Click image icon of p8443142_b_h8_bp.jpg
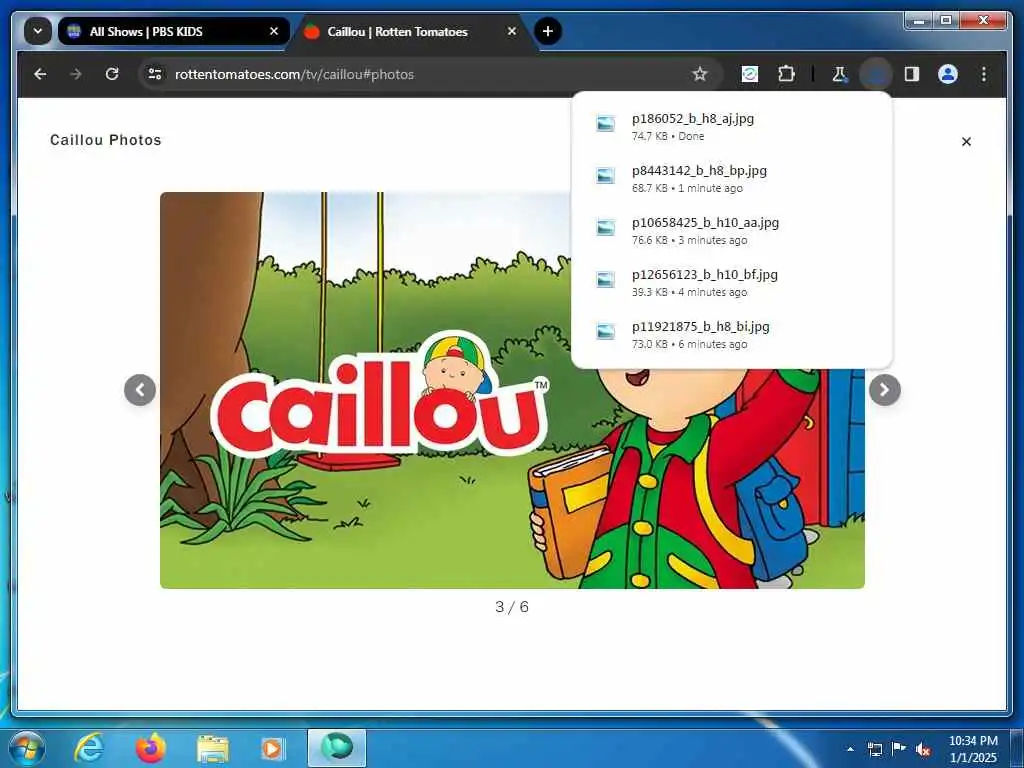 point(605,176)
